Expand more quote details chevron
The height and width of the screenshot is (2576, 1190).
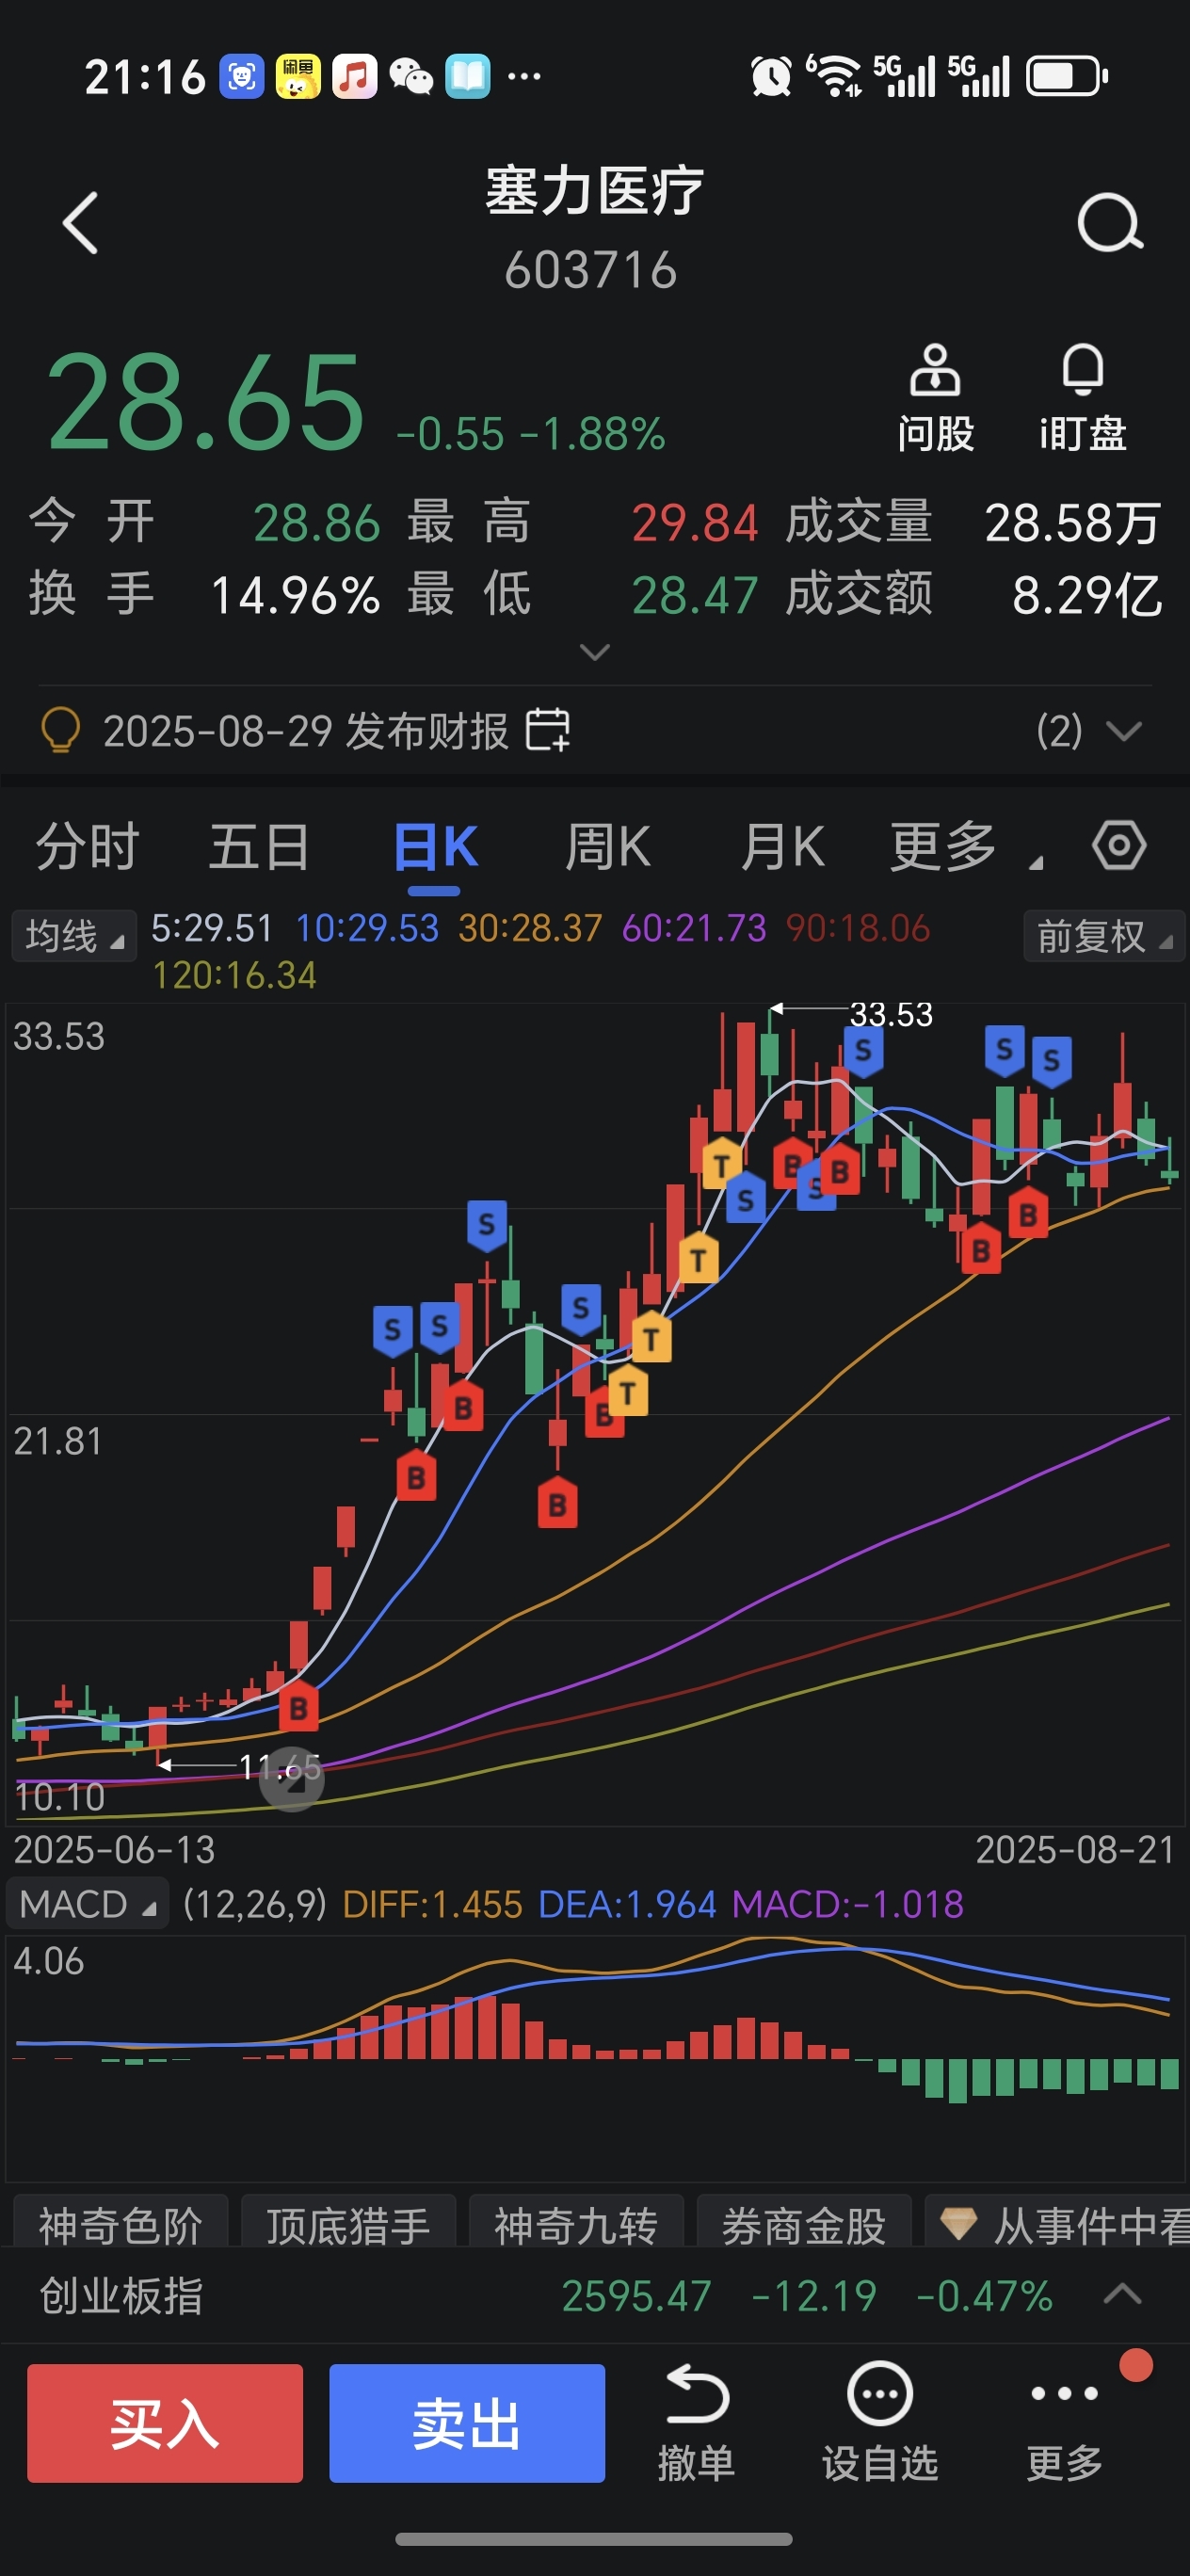595,652
